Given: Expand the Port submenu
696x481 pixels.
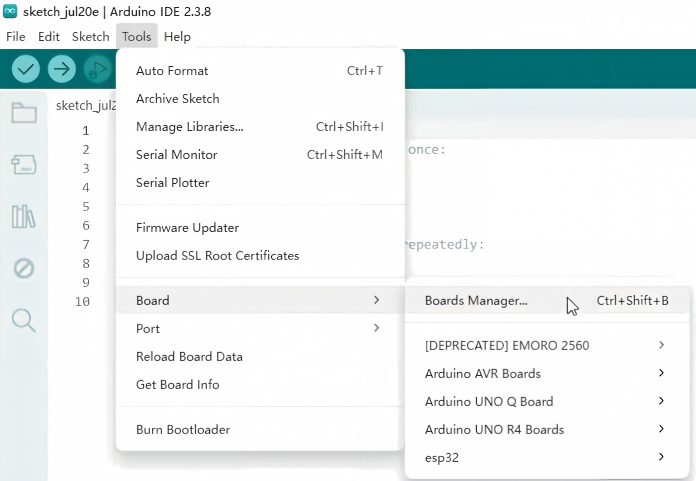Looking at the screenshot, I should [x=260, y=328].
